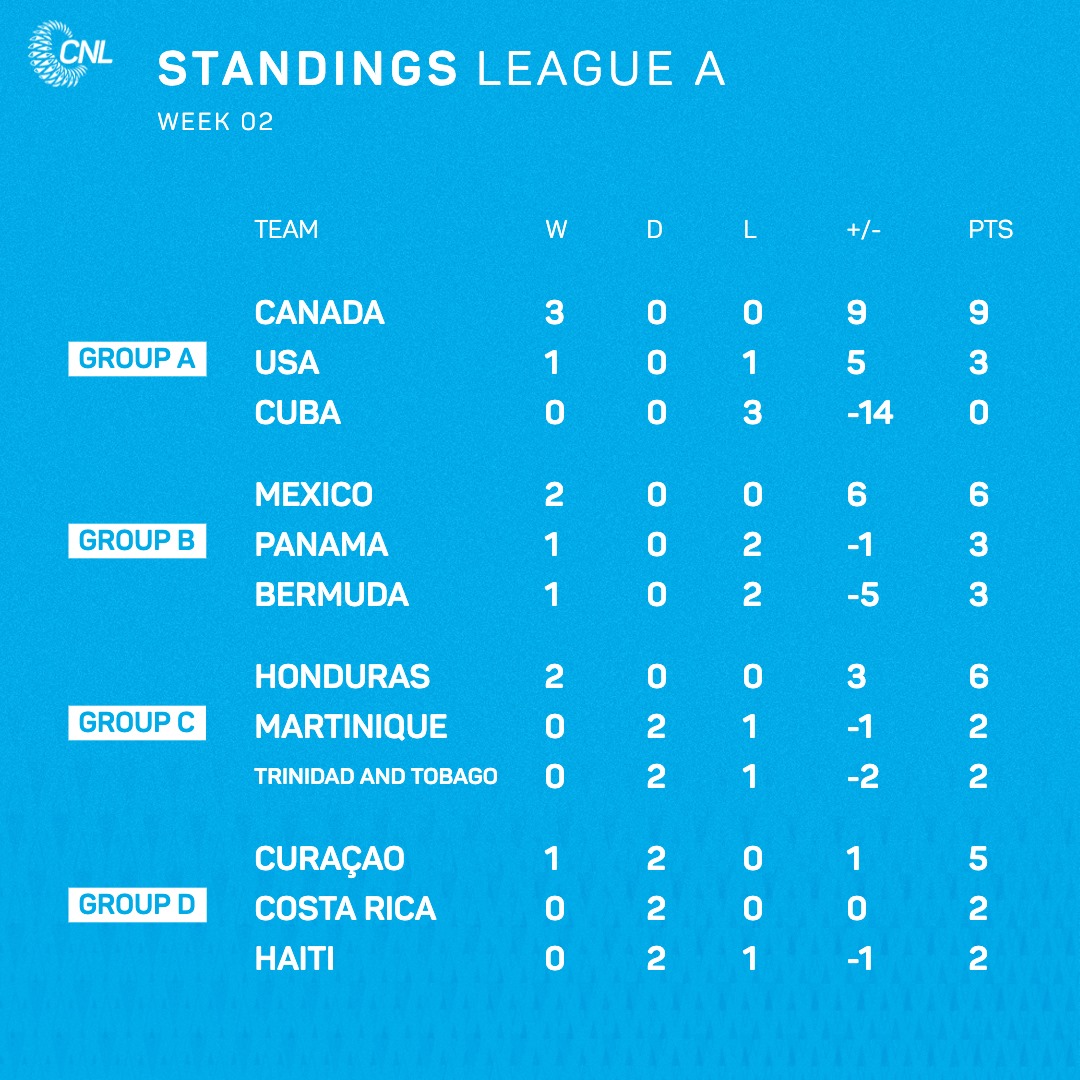Screen dimensions: 1080x1080
Task: Click the Group D label badge
Action: [x=137, y=904]
